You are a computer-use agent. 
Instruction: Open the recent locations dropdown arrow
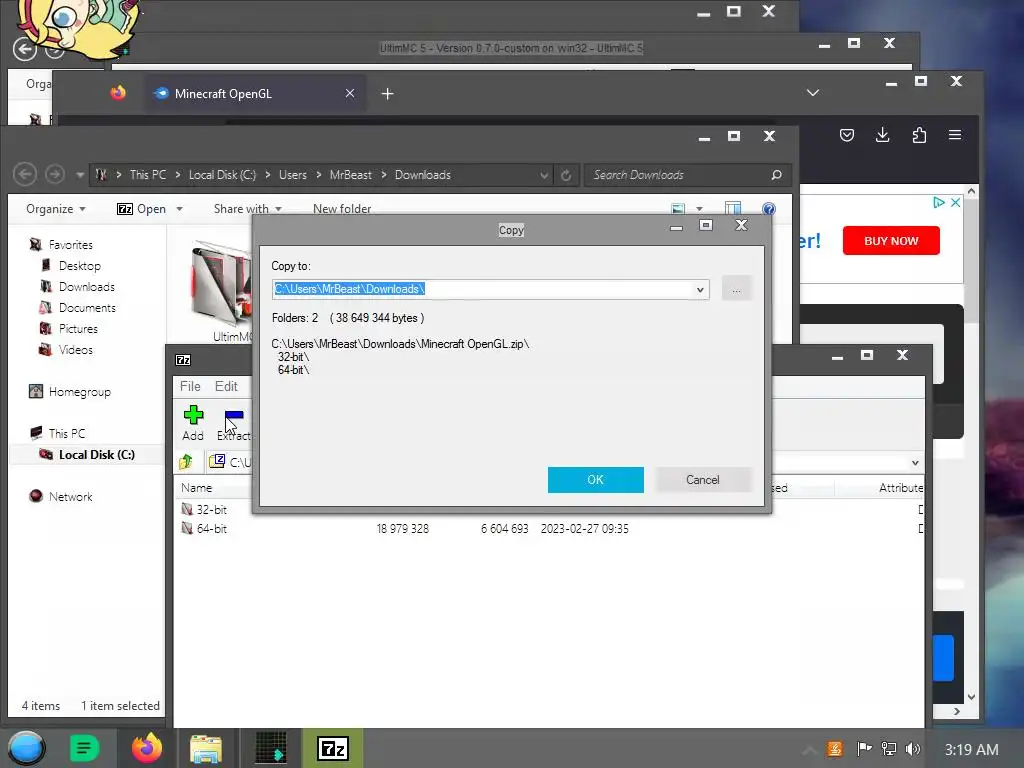(x=80, y=175)
